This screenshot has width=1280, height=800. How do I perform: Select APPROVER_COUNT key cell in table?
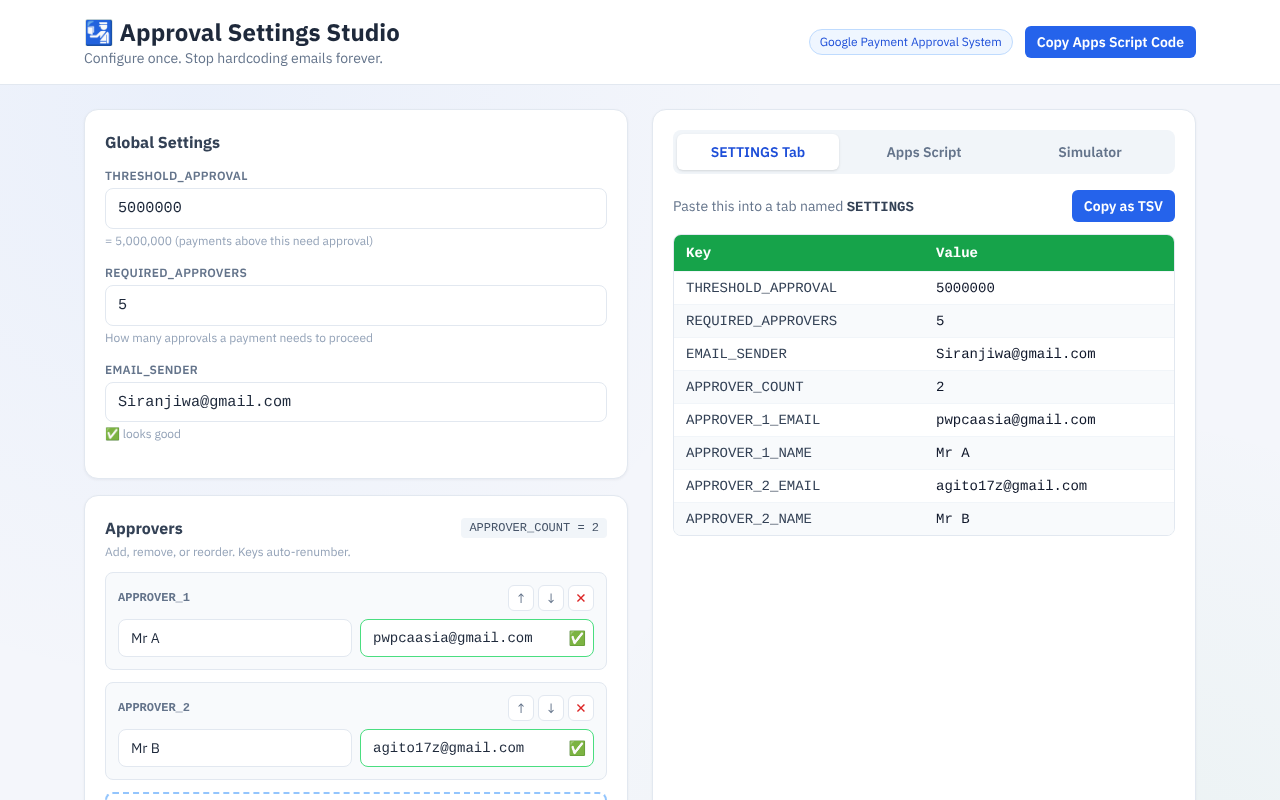coord(799,387)
